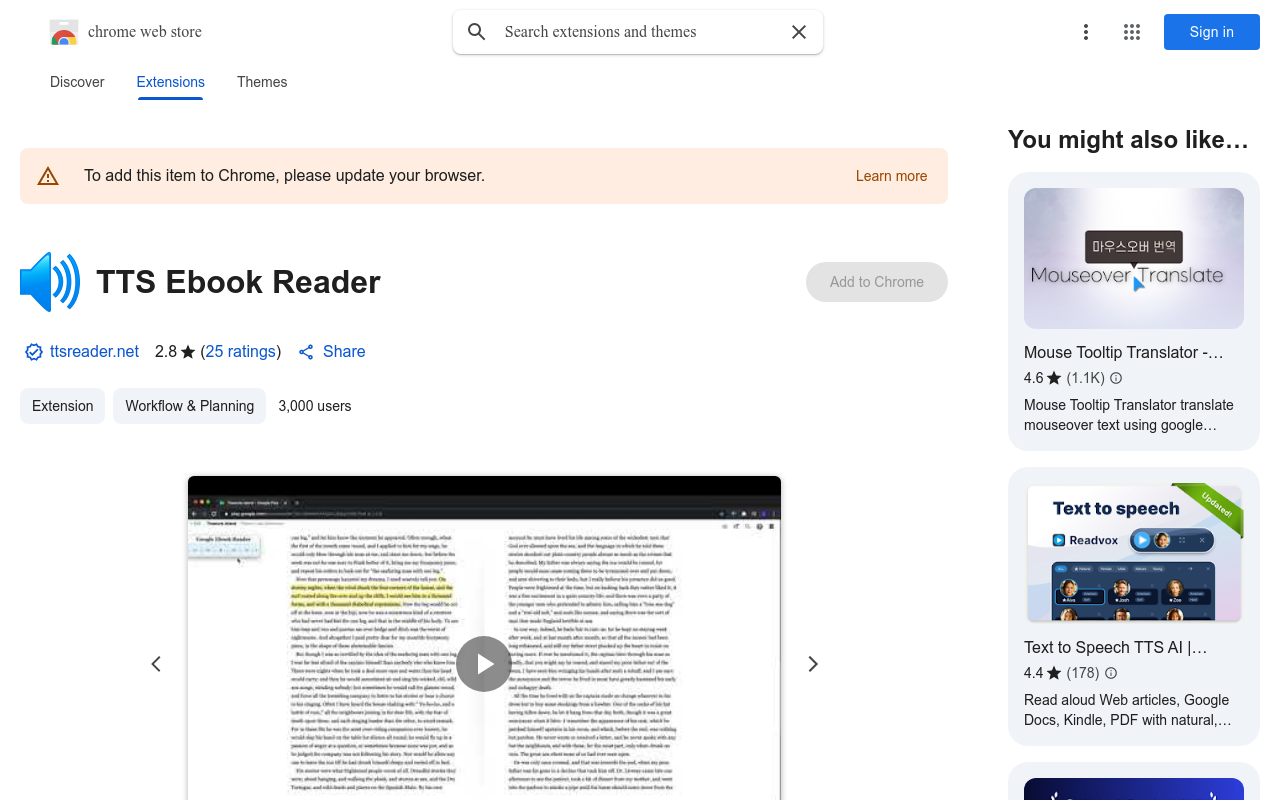Select the Extensions tab
This screenshot has width=1280, height=800.
coord(171,82)
